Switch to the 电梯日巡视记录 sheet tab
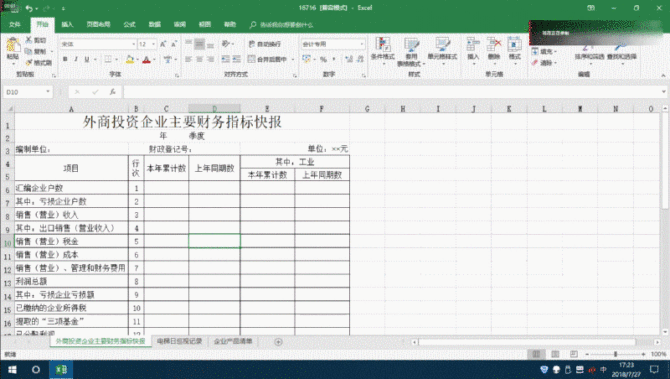 coord(179,341)
